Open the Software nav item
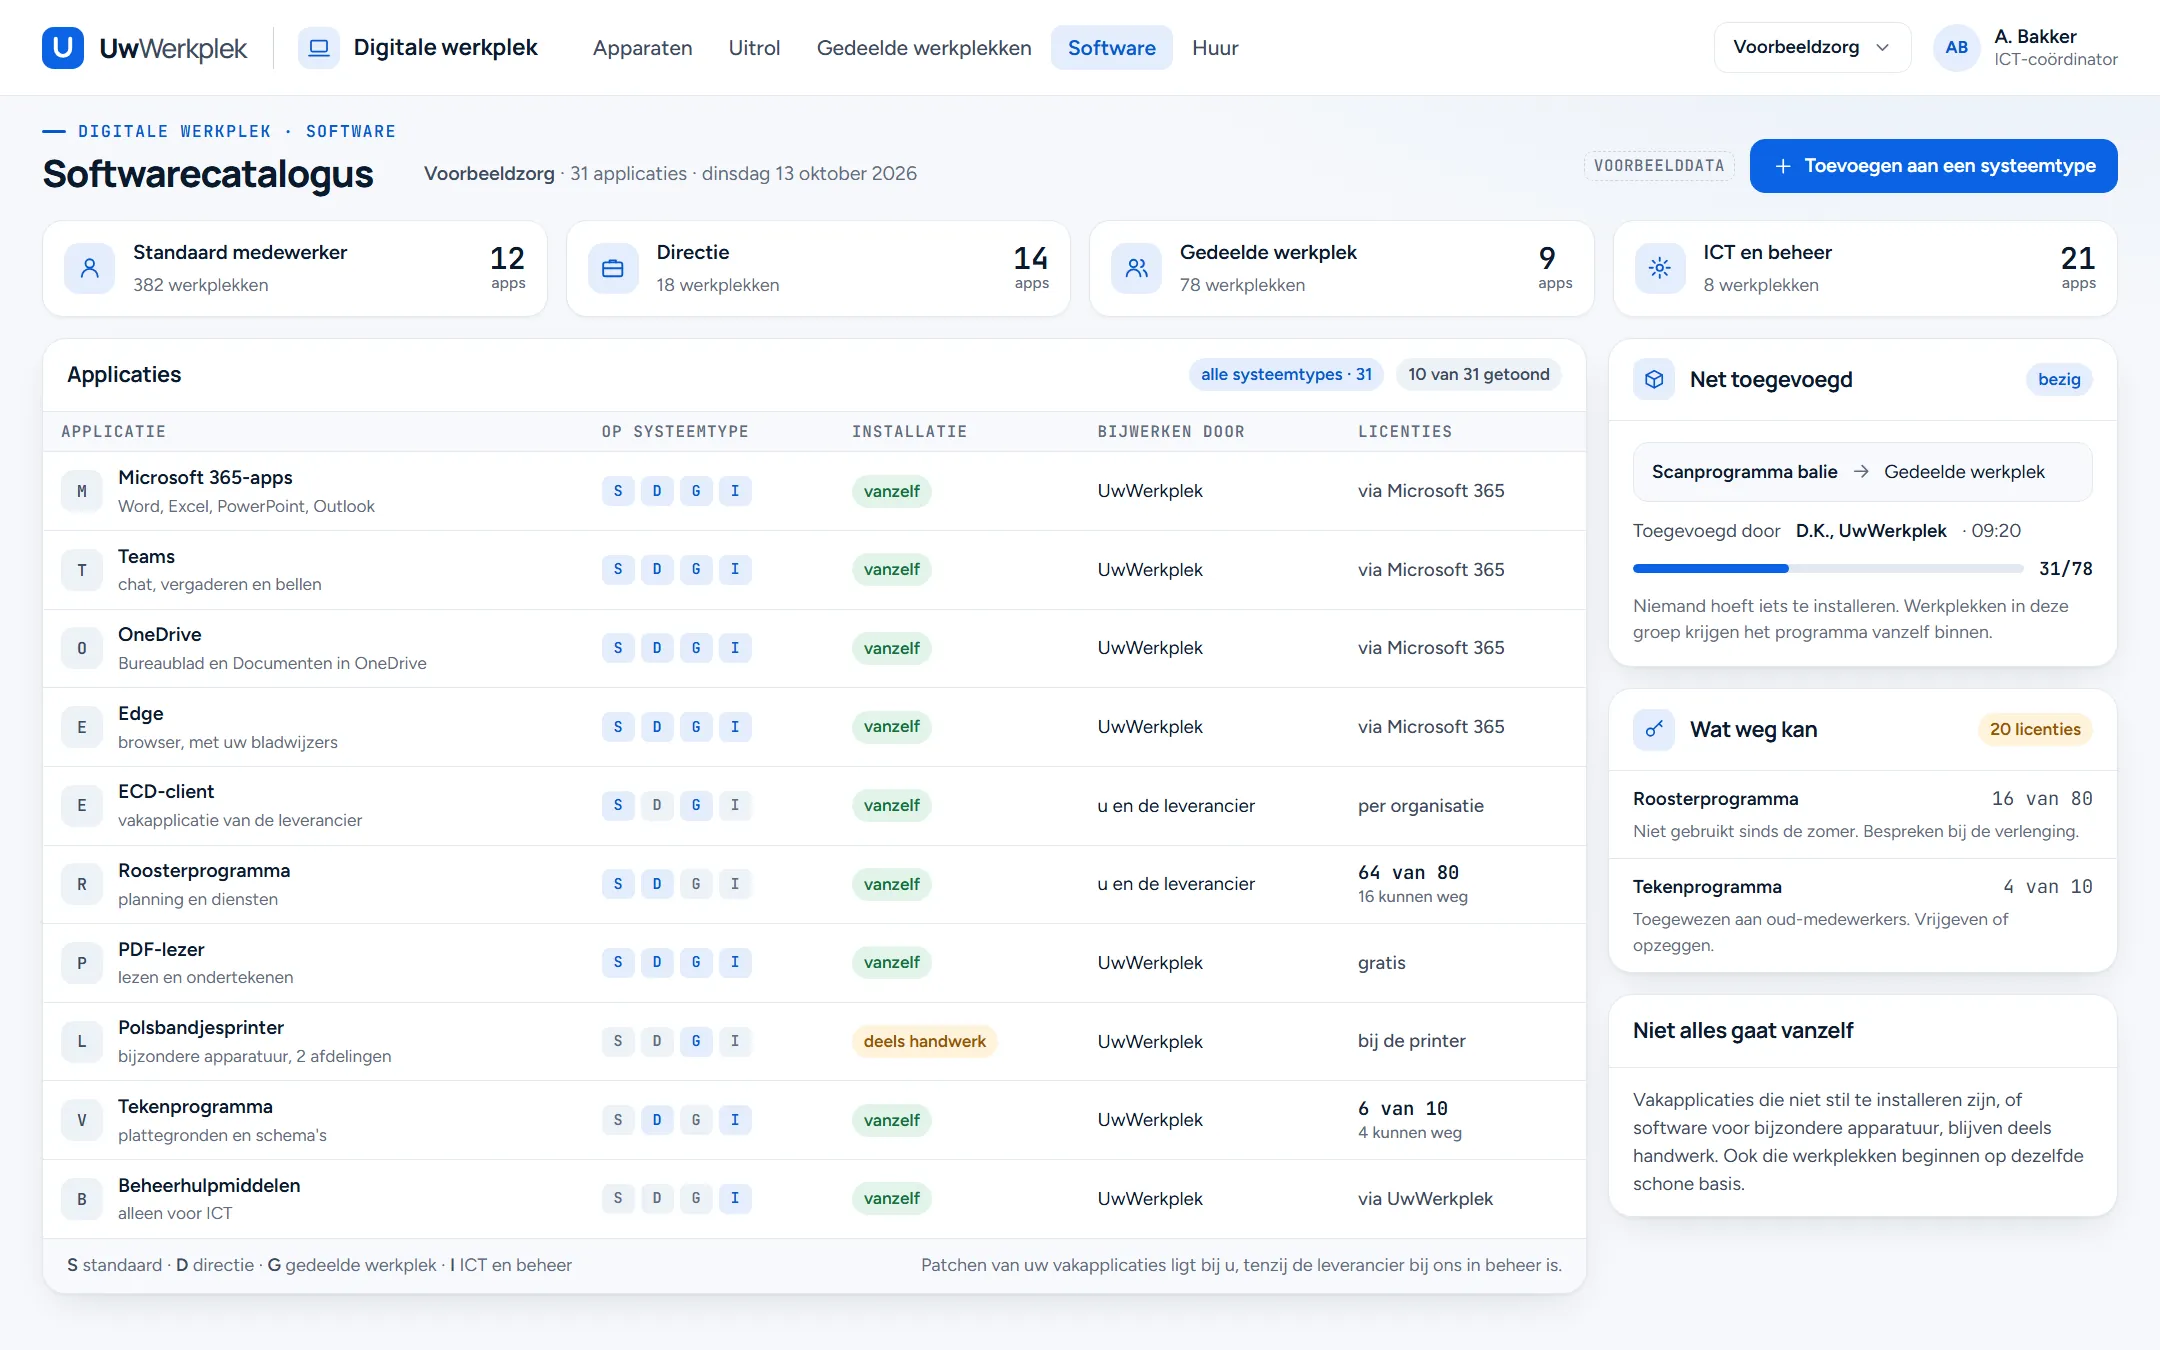This screenshot has width=2160, height=1350. 1111,47
